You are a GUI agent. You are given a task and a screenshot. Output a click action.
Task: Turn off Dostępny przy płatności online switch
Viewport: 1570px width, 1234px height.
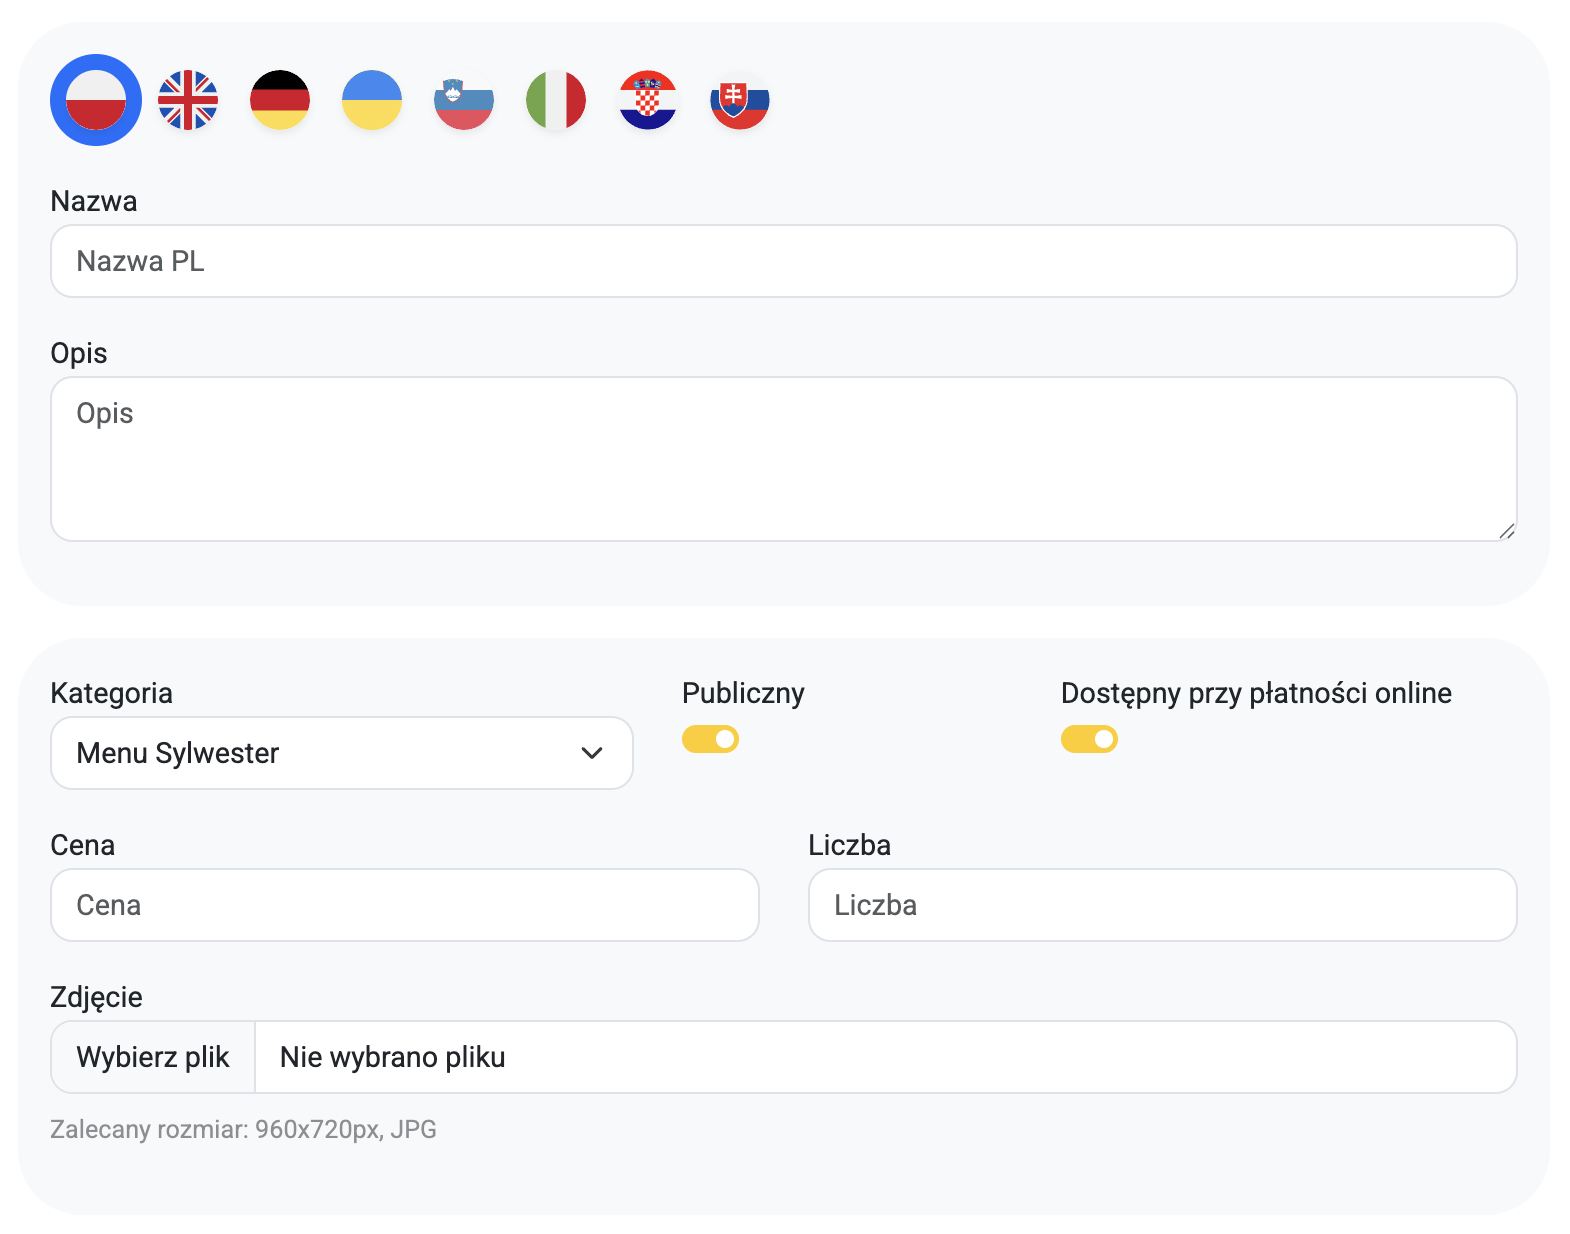click(1089, 739)
